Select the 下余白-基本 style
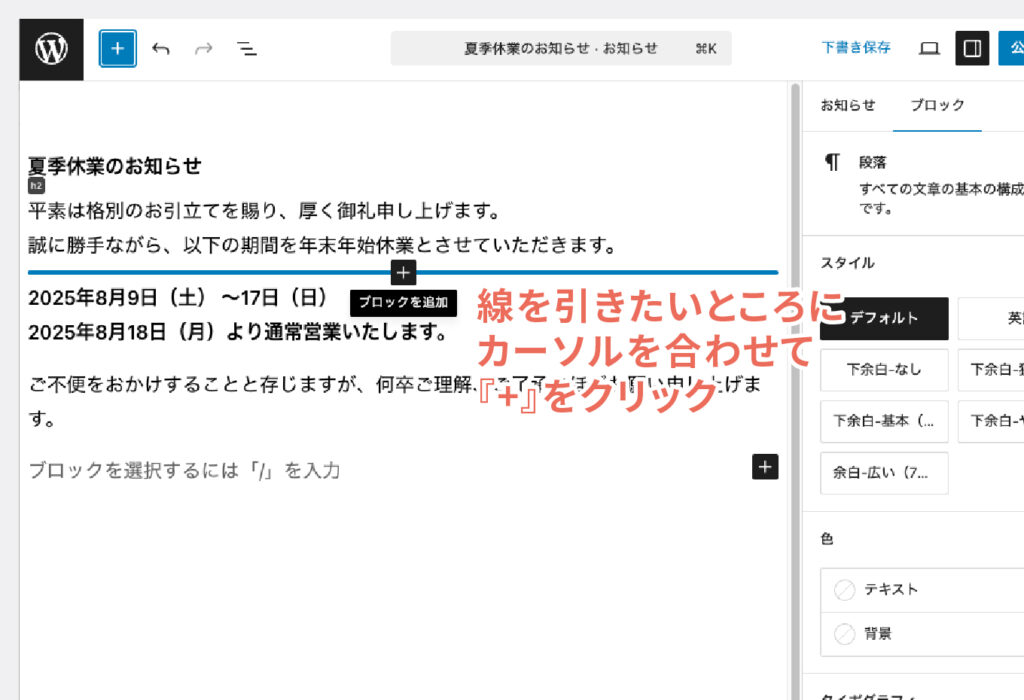1024x700 pixels. pos(884,421)
